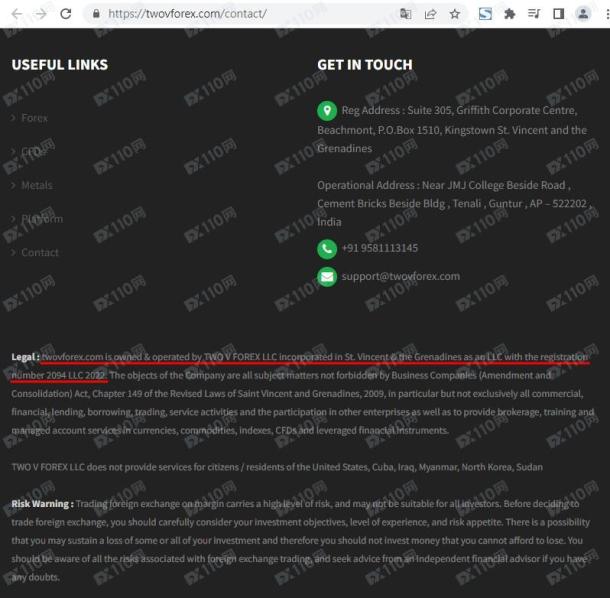The width and height of the screenshot is (610, 598).
Task: Click the chevron beside Forex
Action: pyautogui.click(x=14, y=118)
